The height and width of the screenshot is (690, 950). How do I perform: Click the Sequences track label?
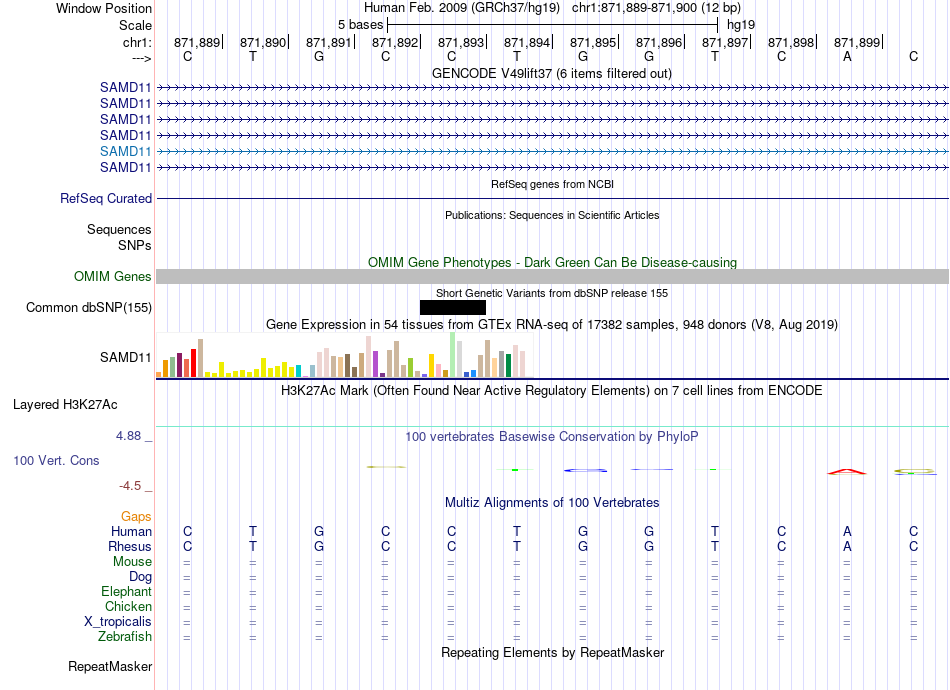[x=119, y=229]
